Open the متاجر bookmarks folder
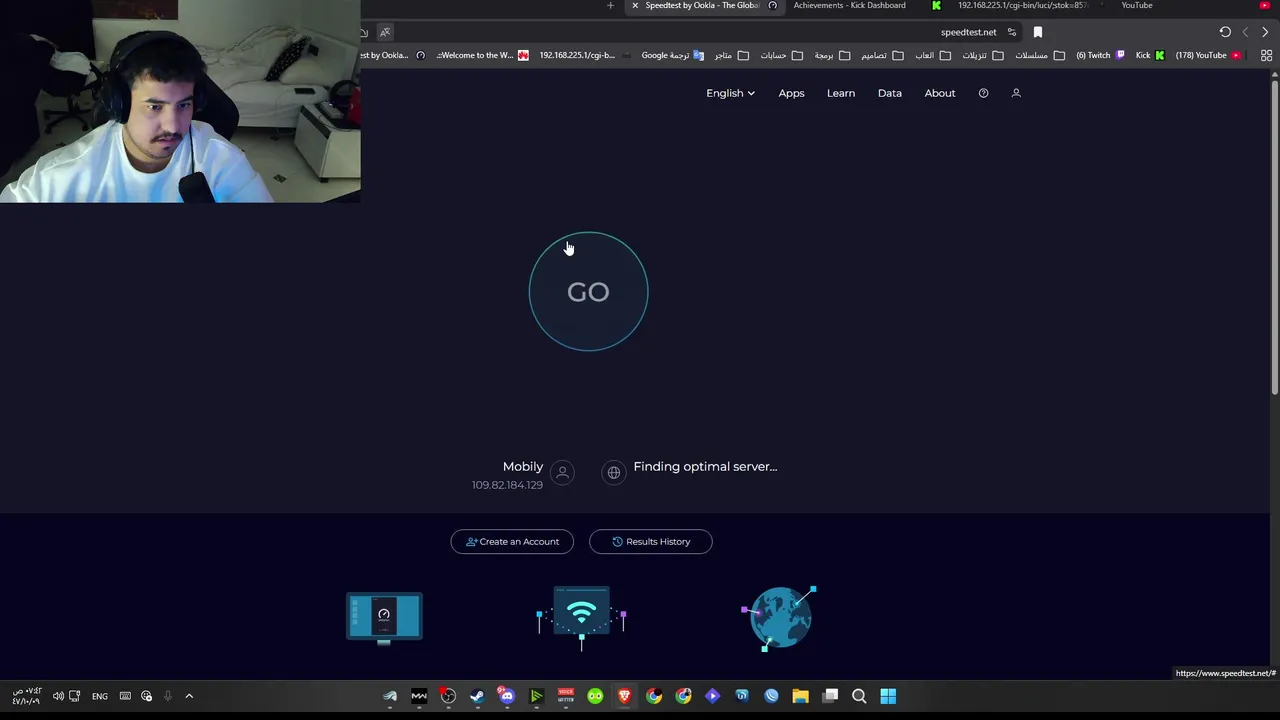The height and width of the screenshot is (720, 1280). [x=732, y=55]
